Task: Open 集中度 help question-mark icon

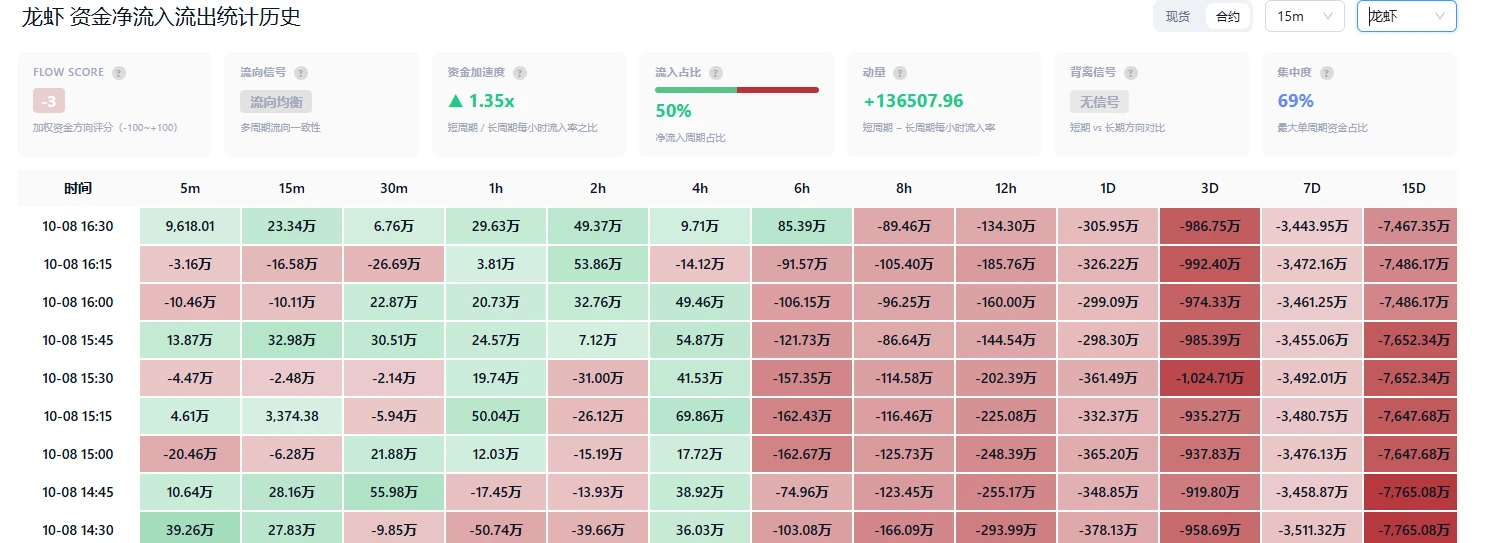Action: pos(1326,73)
